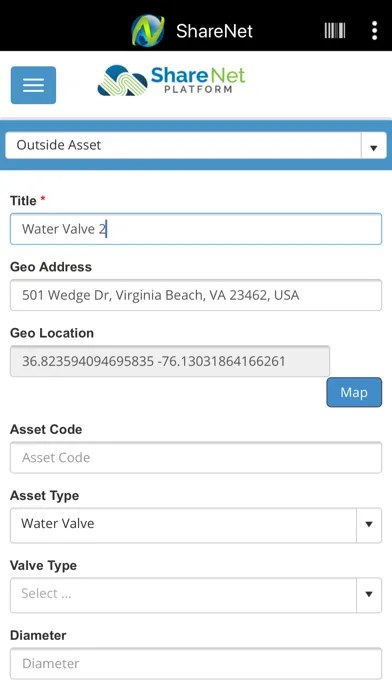
Task: Open the hamburger navigation menu
Action: pyautogui.click(x=33, y=85)
